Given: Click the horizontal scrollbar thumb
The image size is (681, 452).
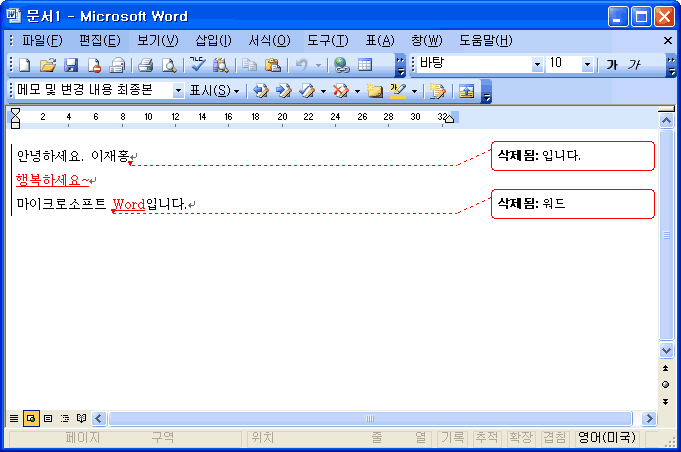Looking at the screenshot, I should tap(369, 418).
